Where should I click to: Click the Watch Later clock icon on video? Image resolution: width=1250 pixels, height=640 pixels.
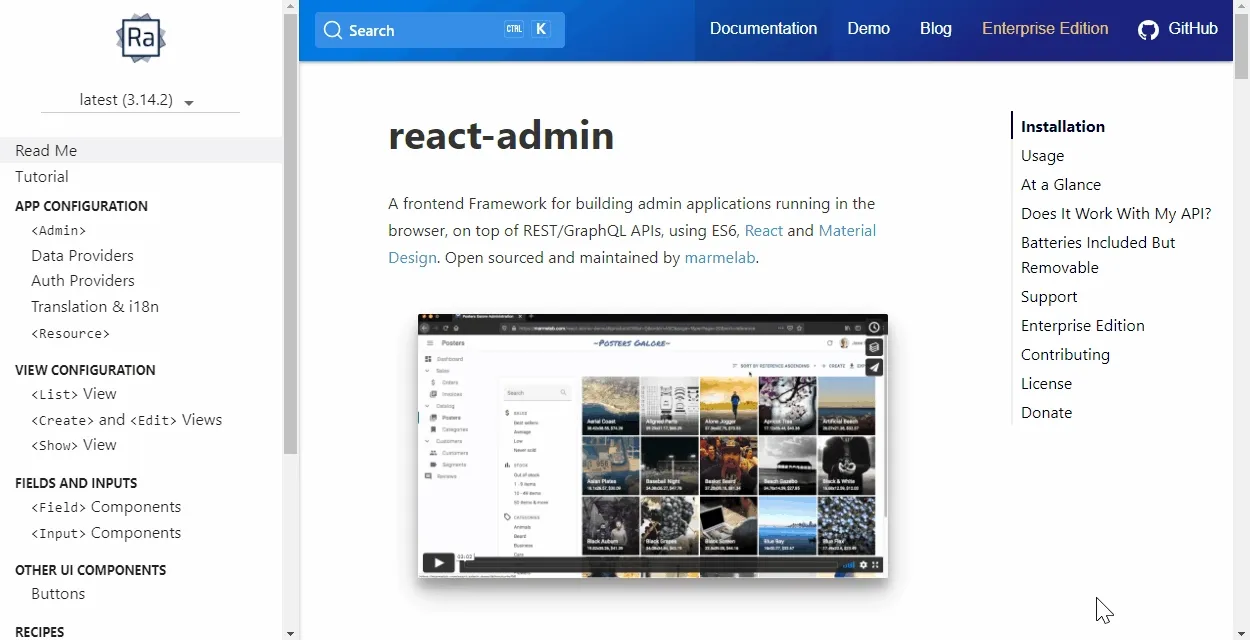coord(874,327)
